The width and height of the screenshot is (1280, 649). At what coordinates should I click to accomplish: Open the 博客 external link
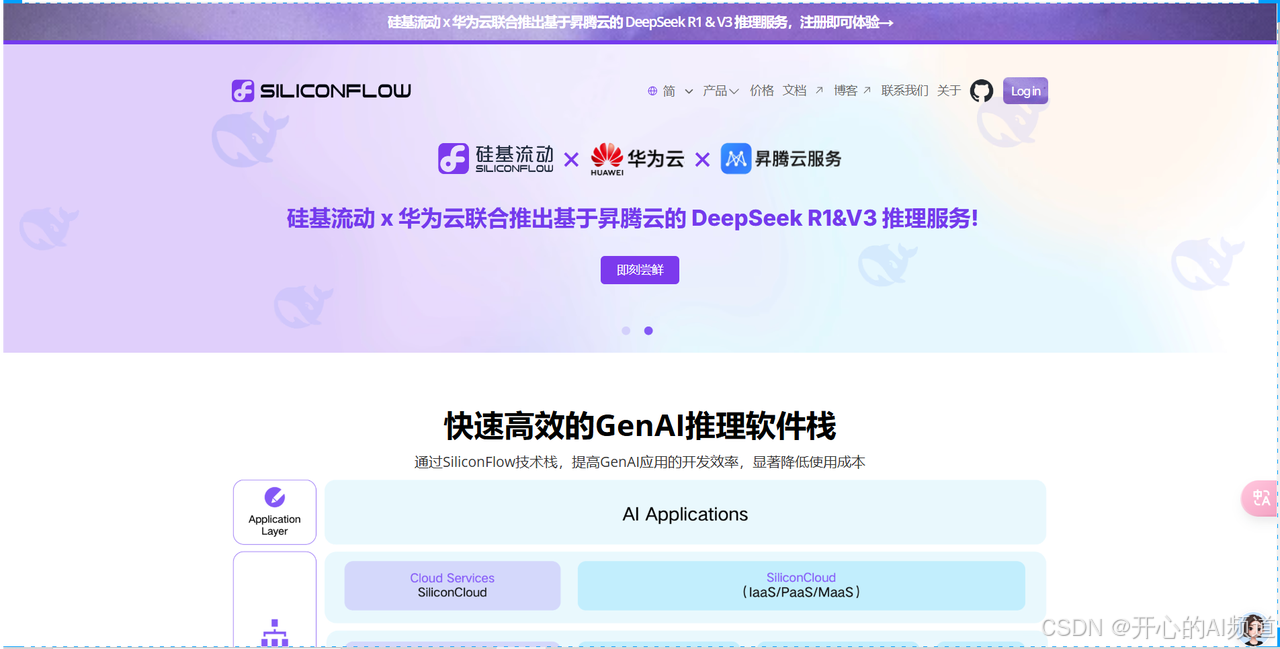pyautogui.click(x=852, y=91)
